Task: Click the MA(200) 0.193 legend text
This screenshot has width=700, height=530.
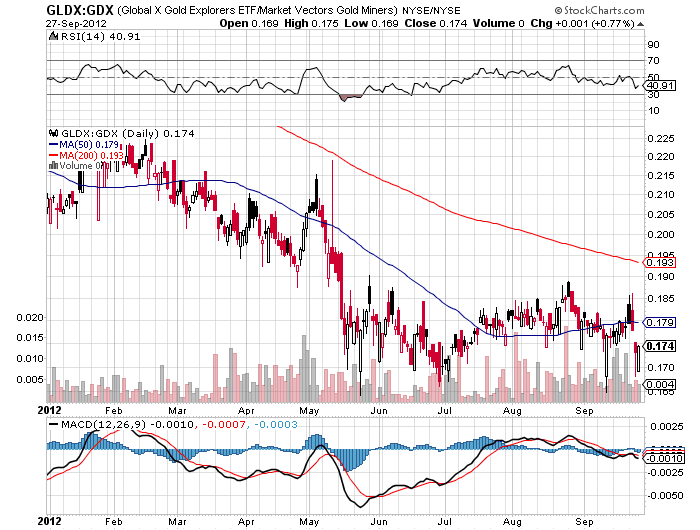Action: click(x=91, y=155)
